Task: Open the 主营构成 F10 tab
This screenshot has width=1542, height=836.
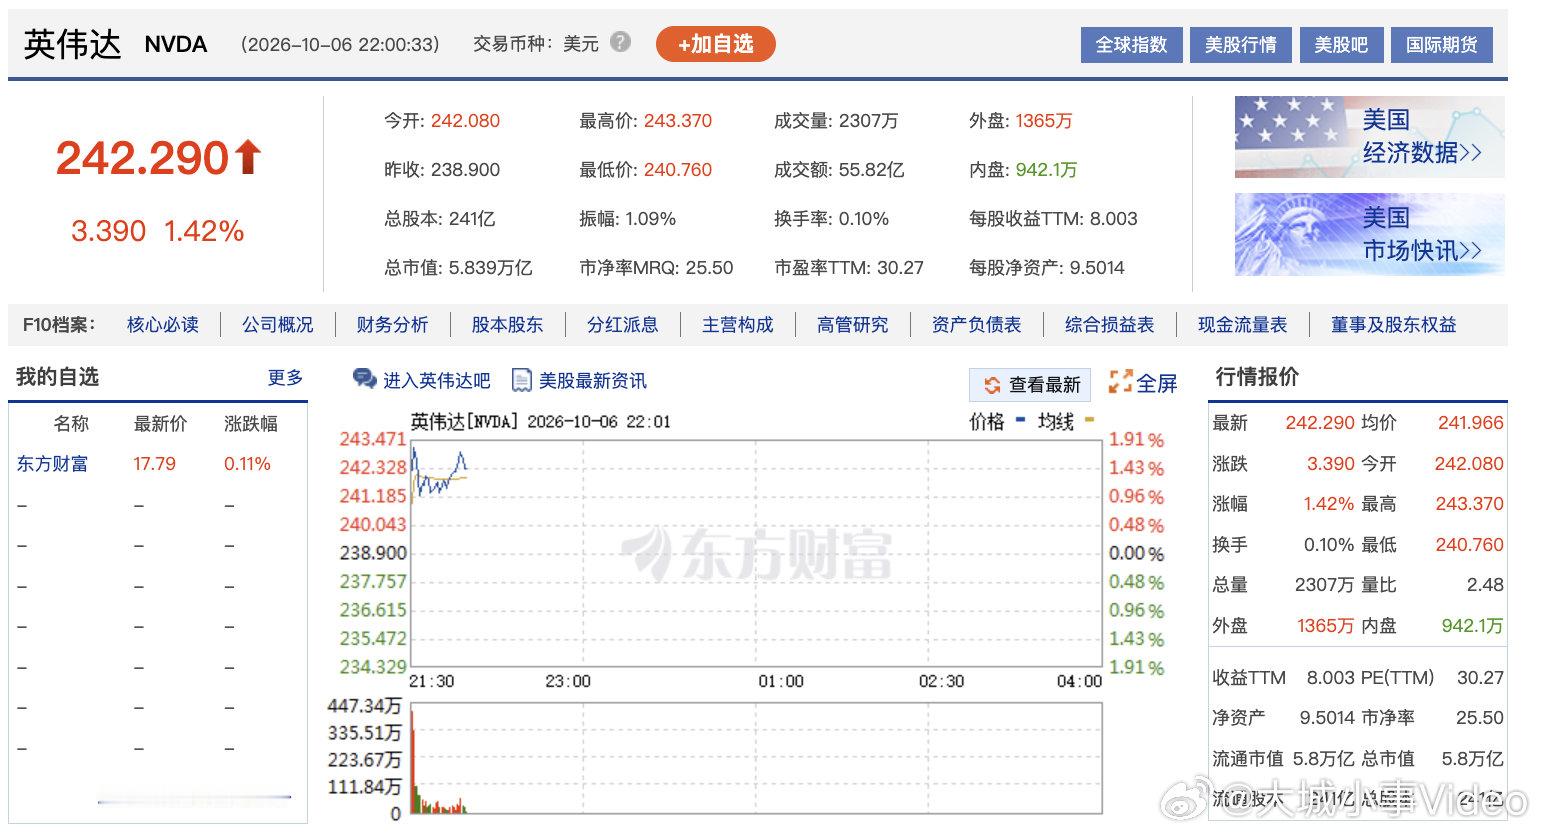Action: 738,325
